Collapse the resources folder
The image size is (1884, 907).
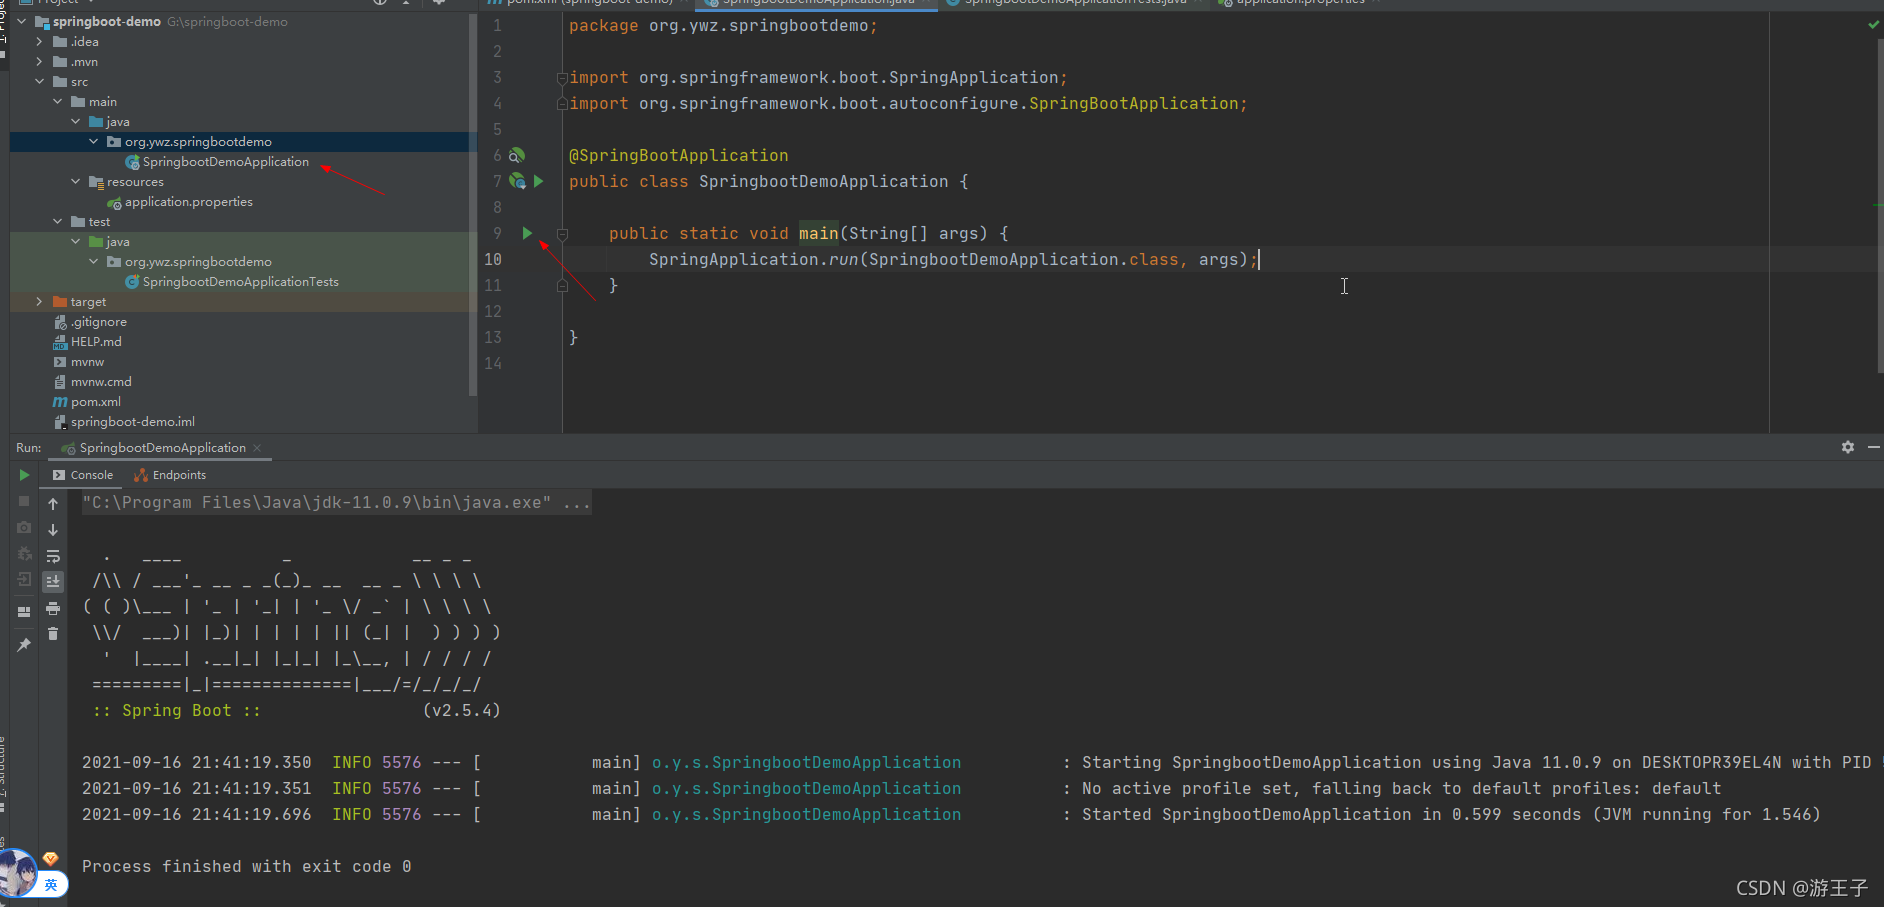(x=75, y=181)
